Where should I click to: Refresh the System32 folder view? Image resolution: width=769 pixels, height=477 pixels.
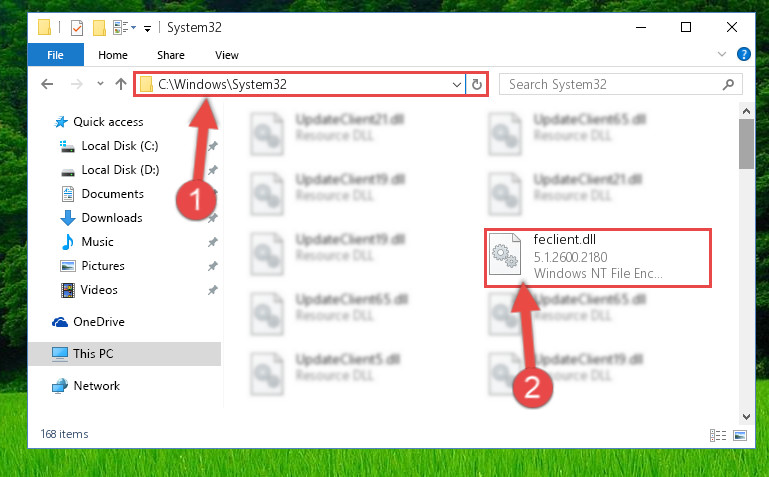tap(477, 84)
